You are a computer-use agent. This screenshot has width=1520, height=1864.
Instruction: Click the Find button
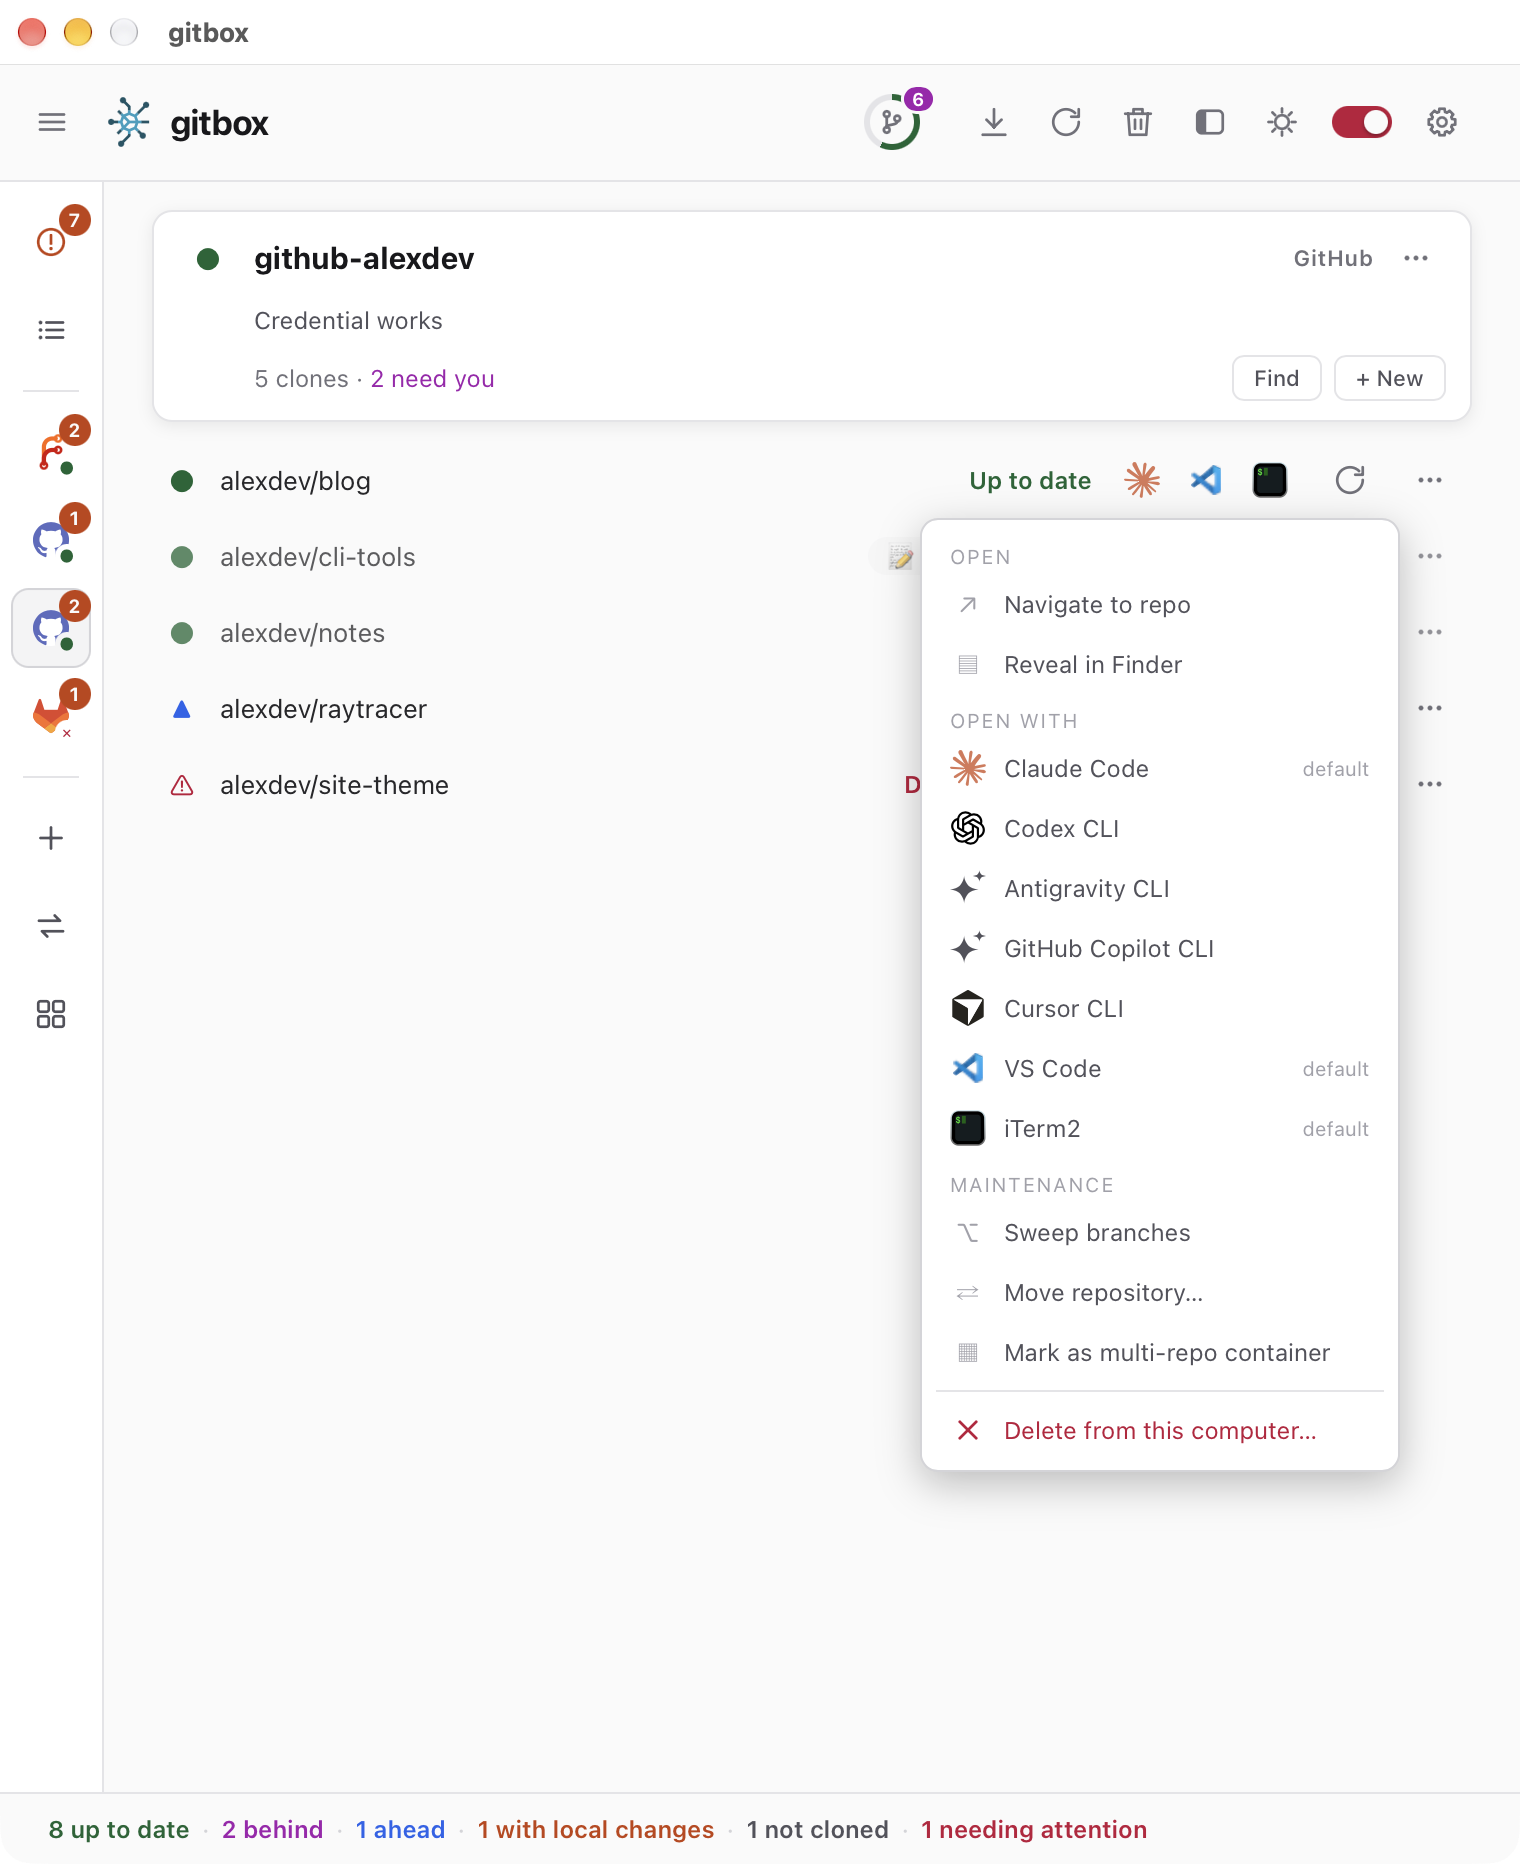coord(1277,378)
